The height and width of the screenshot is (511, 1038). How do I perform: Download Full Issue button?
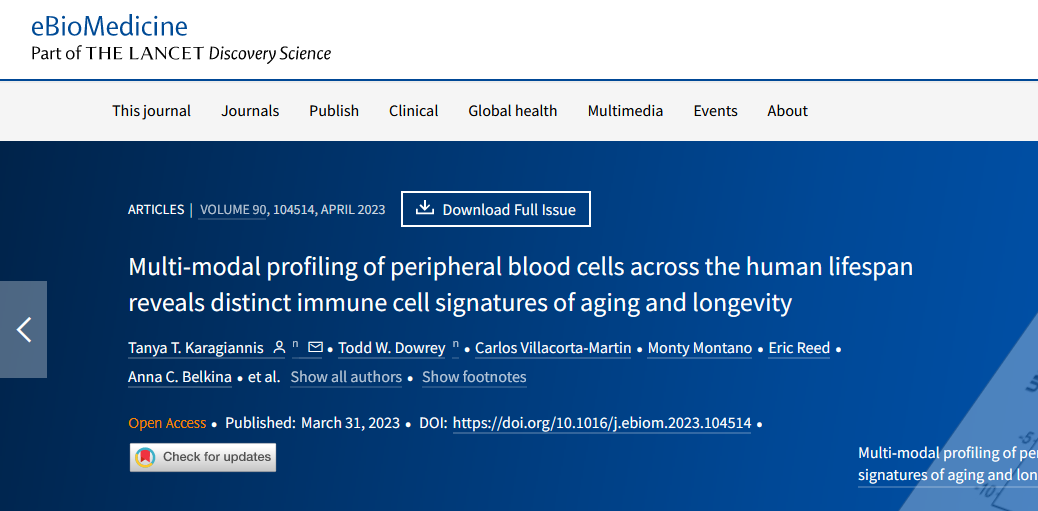point(496,209)
